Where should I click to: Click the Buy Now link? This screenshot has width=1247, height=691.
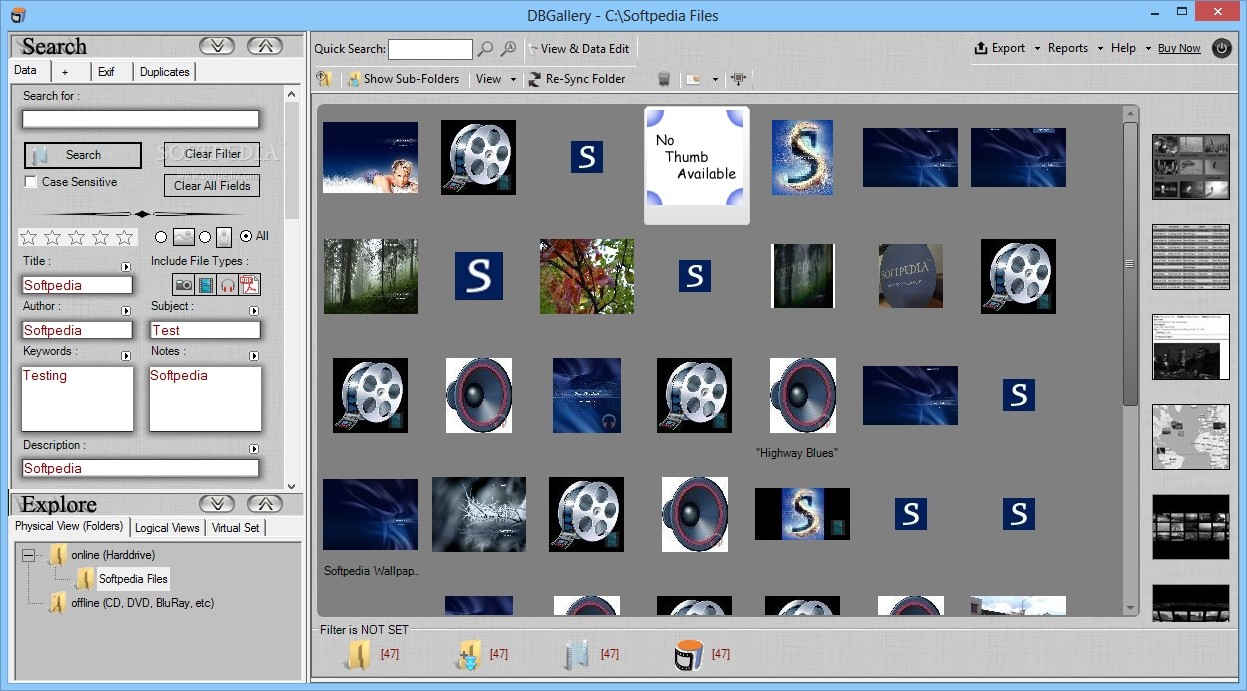point(1179,48)
